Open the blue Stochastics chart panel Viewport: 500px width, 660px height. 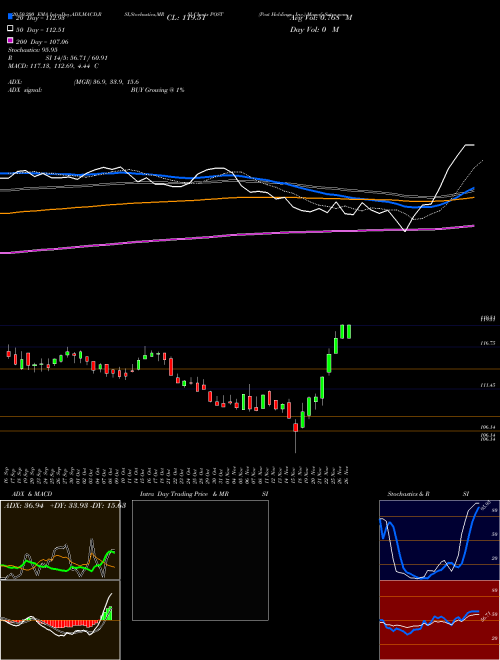439,540
